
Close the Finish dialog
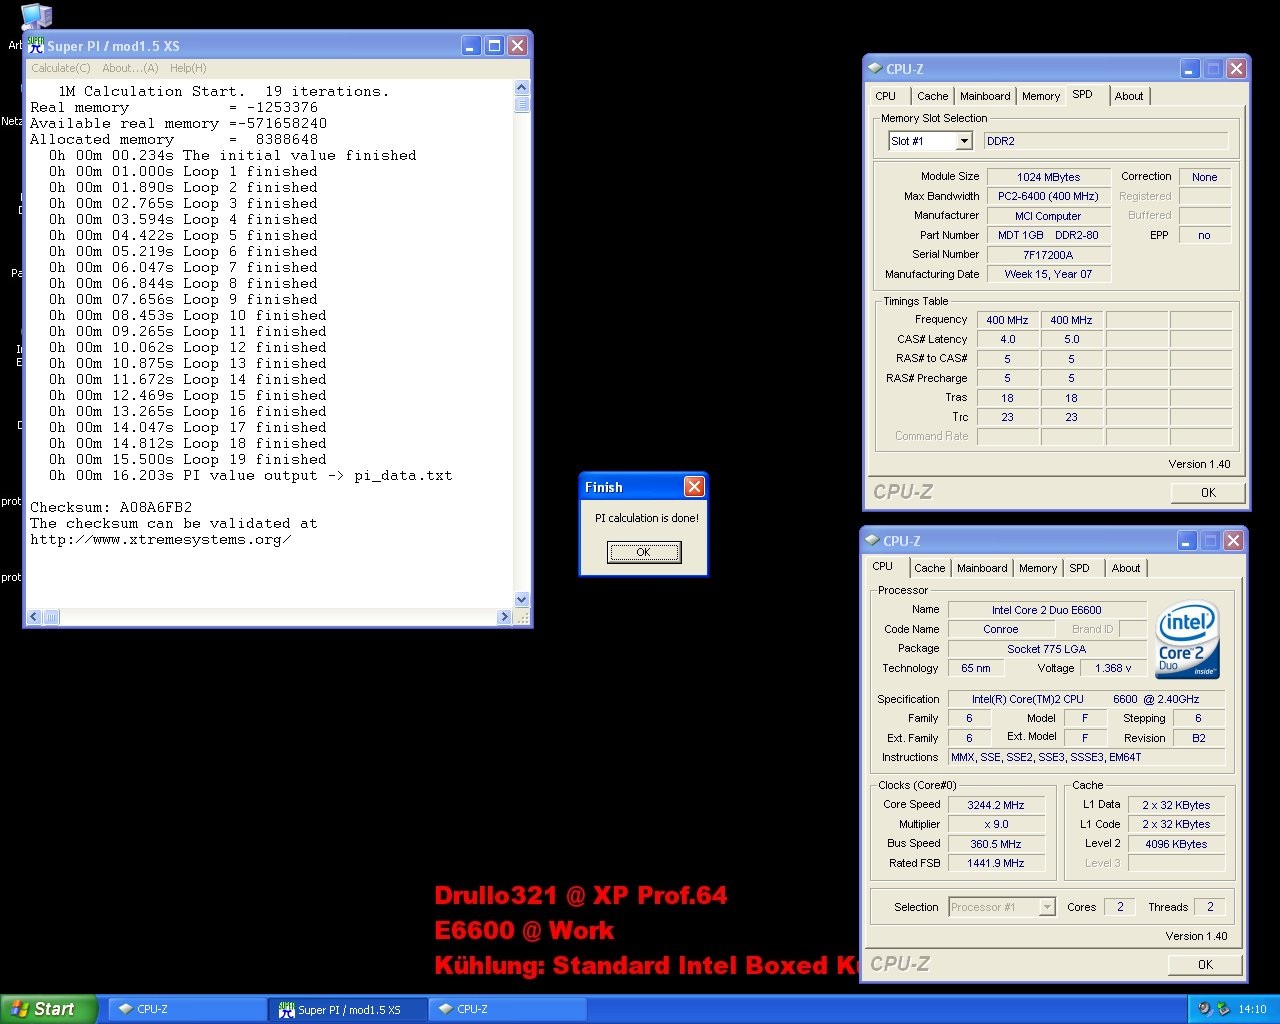pyautogui.click(x=694, y=487)
